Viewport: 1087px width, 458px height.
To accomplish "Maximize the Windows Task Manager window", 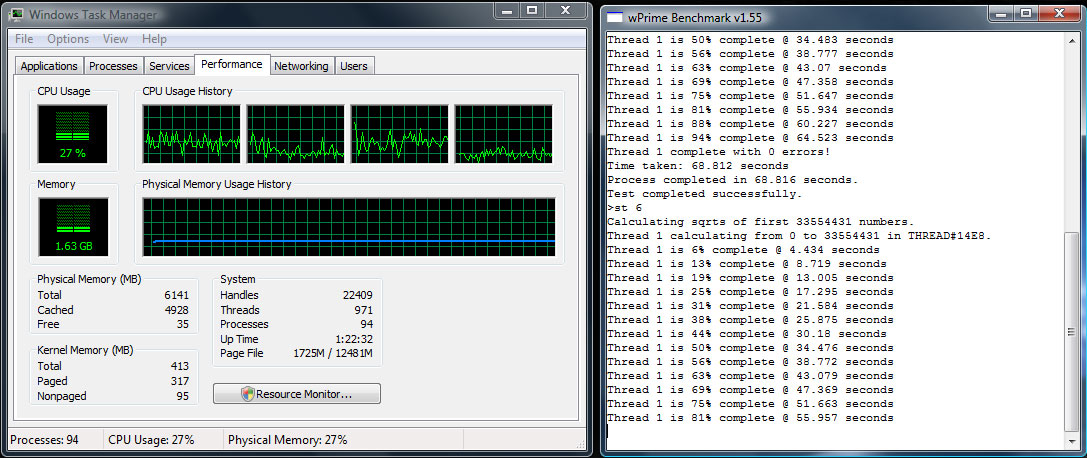I will 532,10.
